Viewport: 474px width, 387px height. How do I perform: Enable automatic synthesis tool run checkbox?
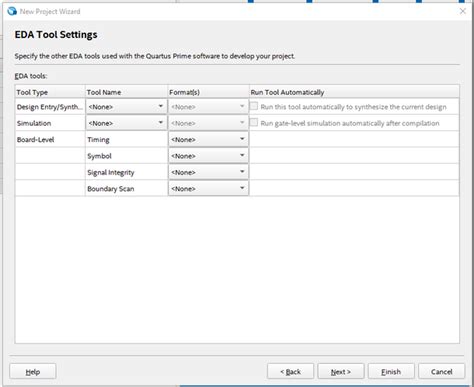254,106
